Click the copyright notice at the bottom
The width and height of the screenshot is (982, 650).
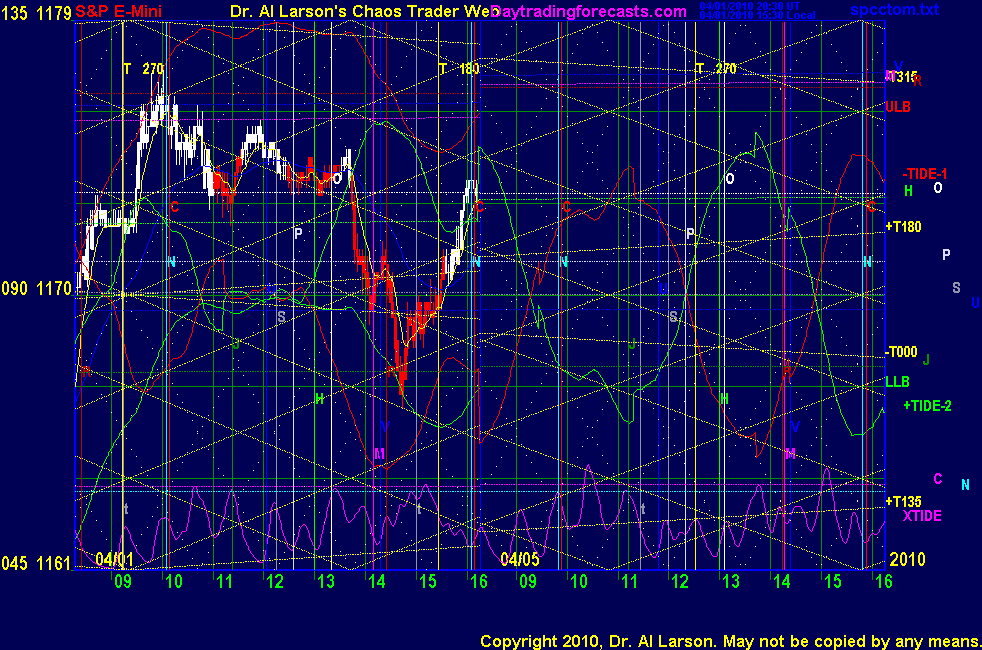tap(729, 640)
